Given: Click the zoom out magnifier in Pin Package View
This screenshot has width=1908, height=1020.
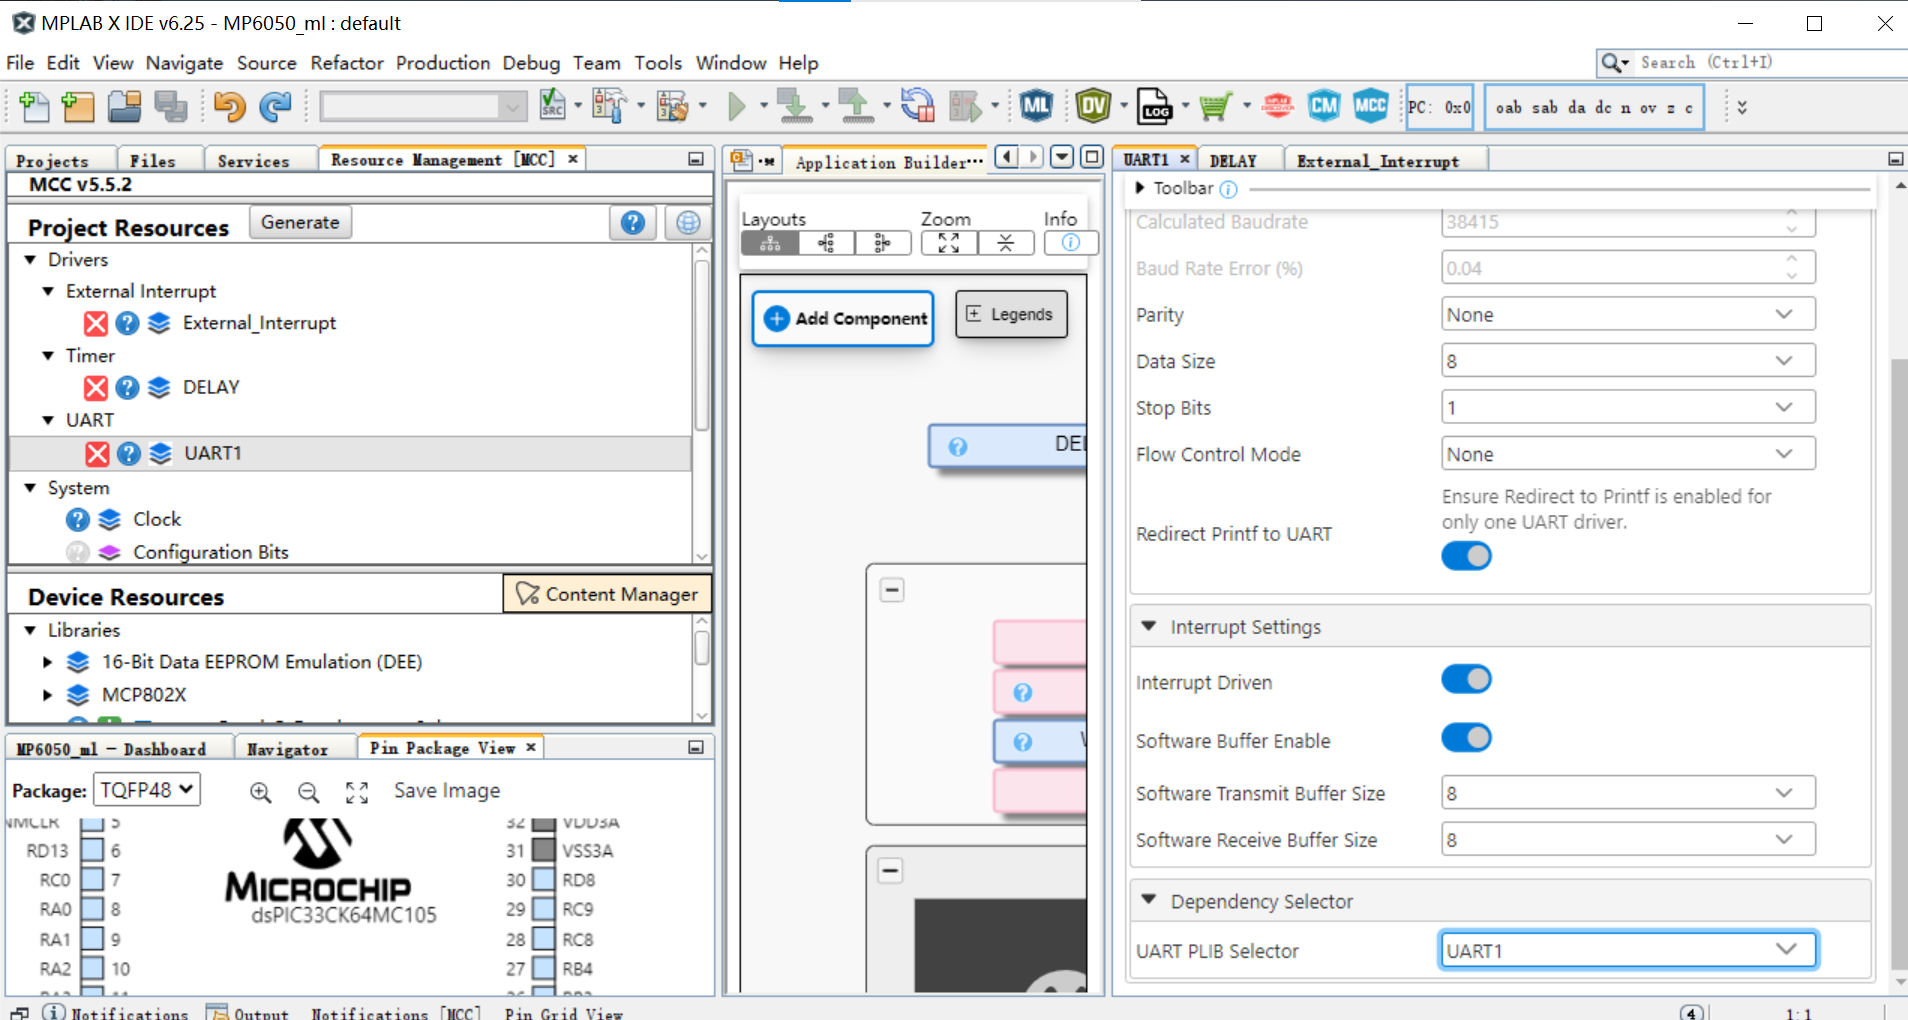Looking at the screenshot, I should tap(309, 792).
